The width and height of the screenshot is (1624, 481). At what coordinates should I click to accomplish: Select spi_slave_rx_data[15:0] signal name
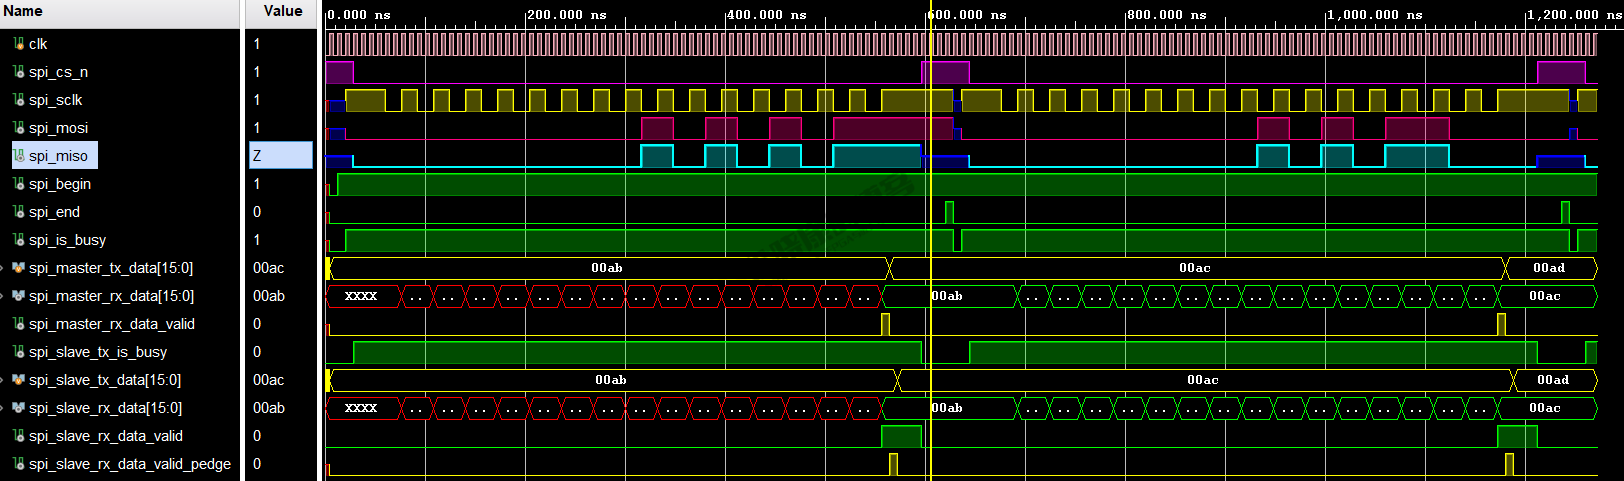[x=105, y=408]
